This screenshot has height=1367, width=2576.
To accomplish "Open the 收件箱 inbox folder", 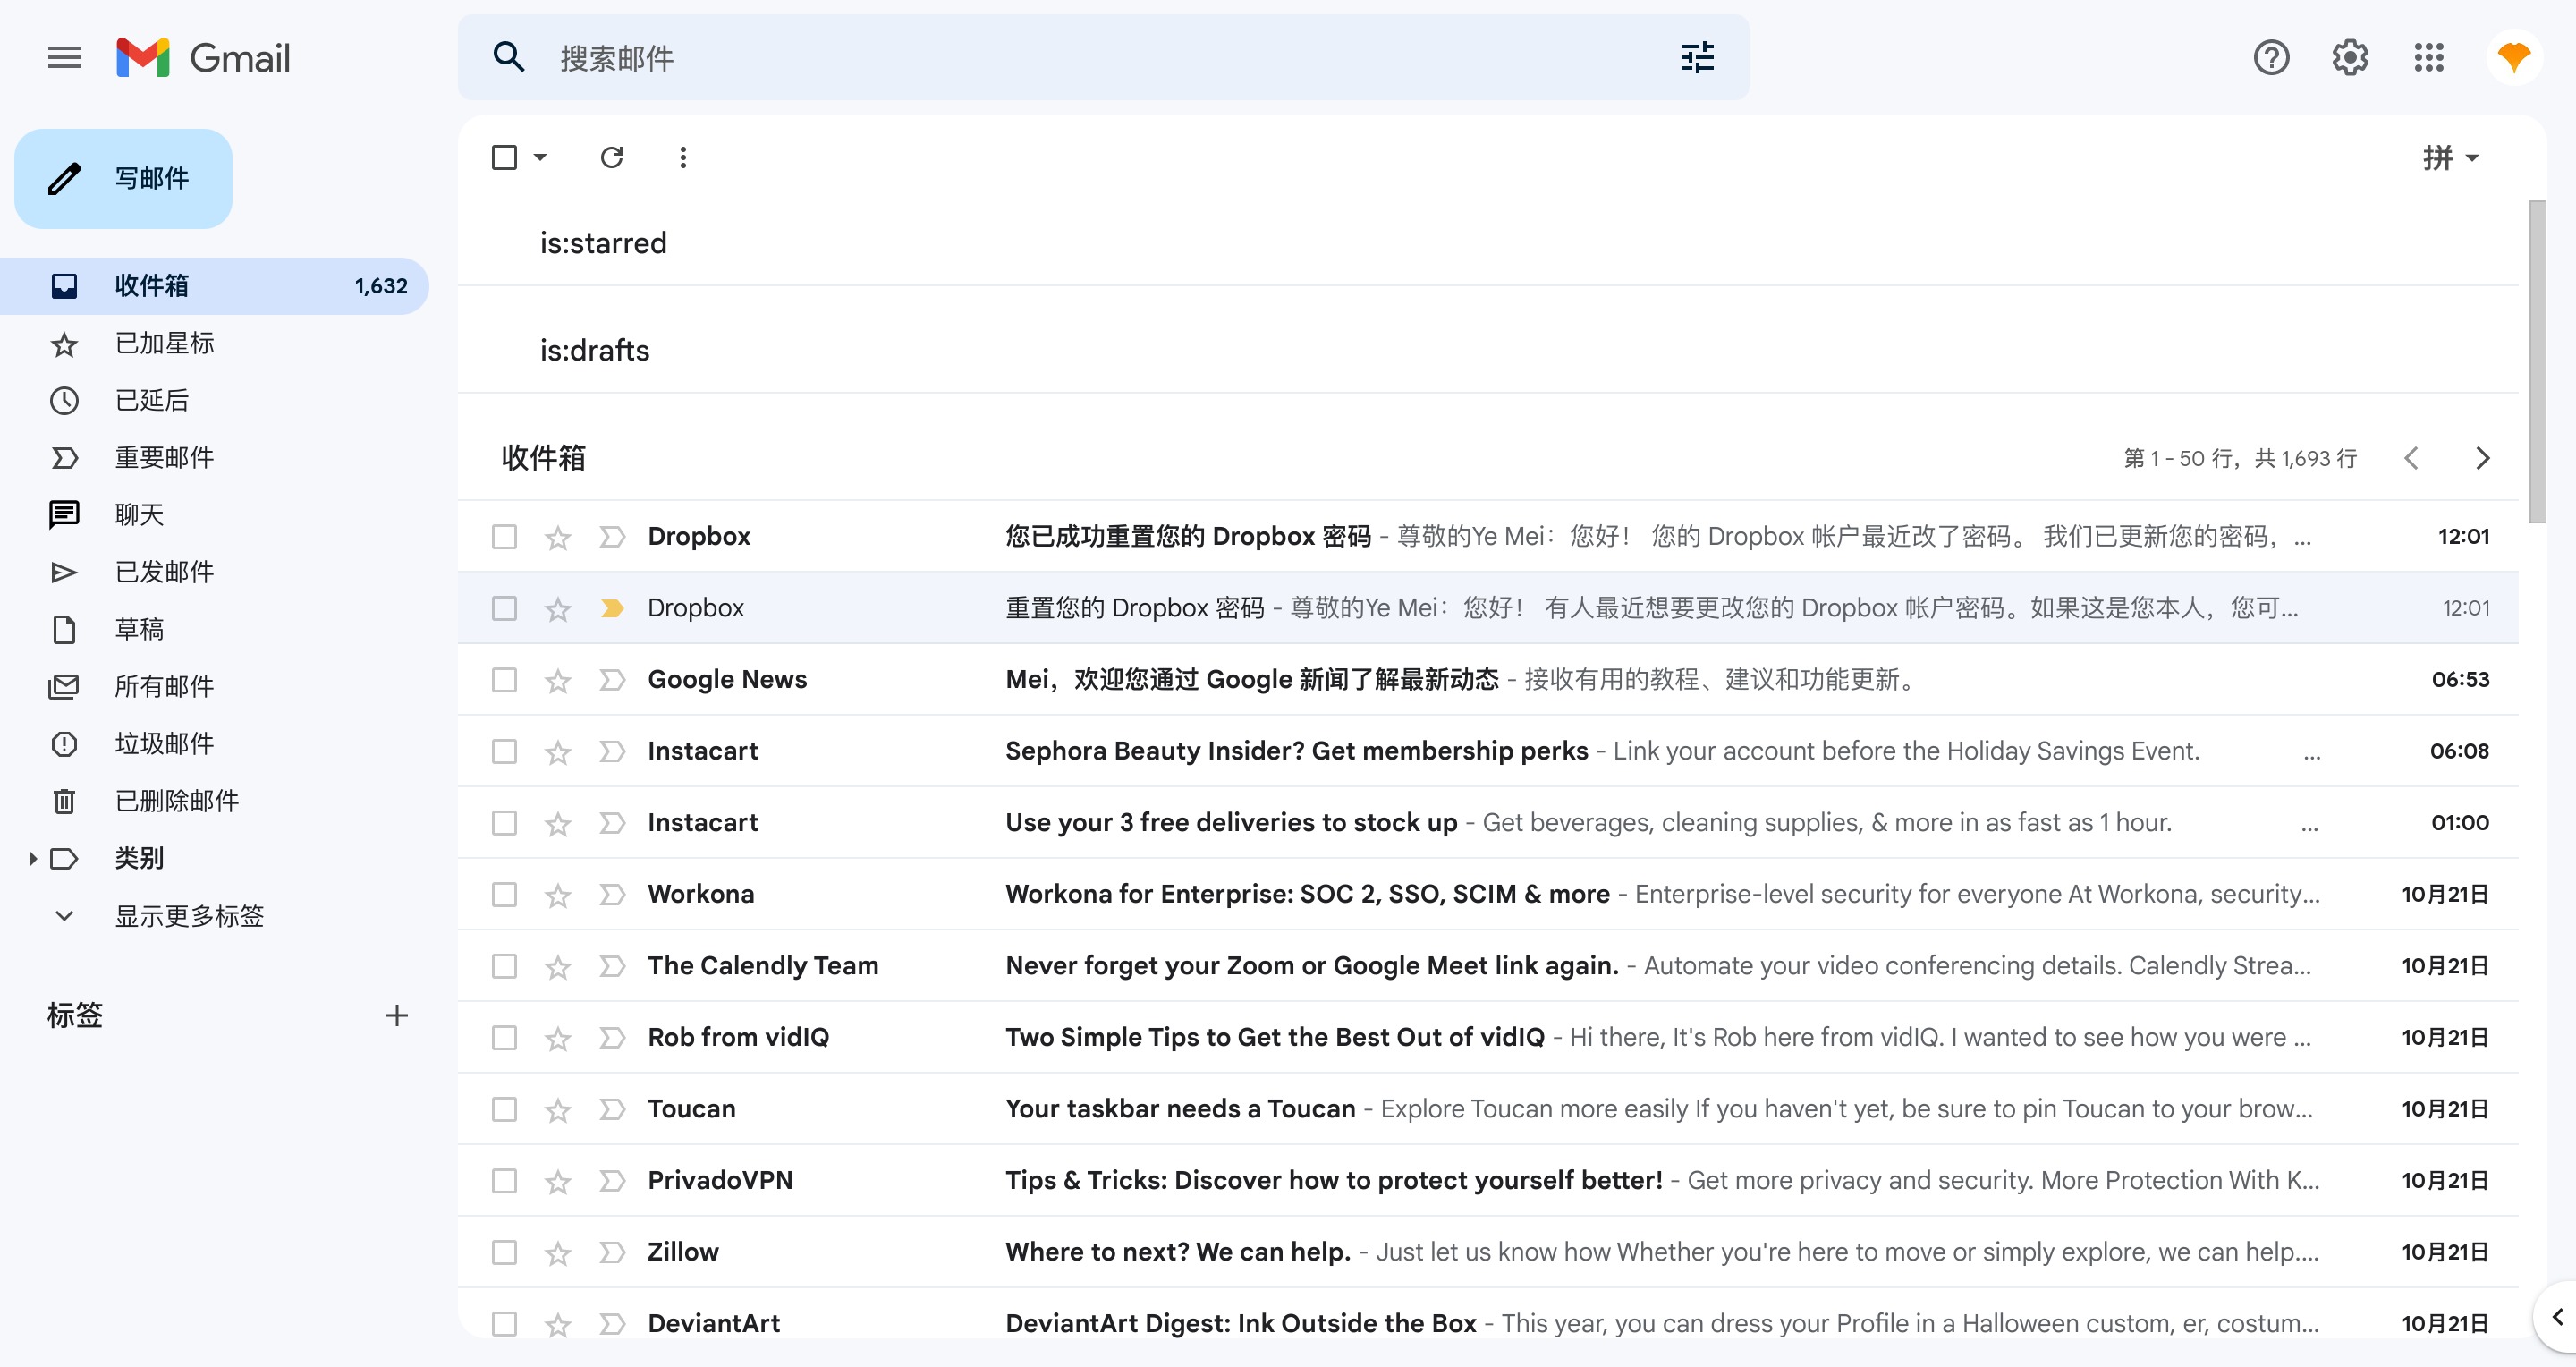I will (x=214, y=286).
